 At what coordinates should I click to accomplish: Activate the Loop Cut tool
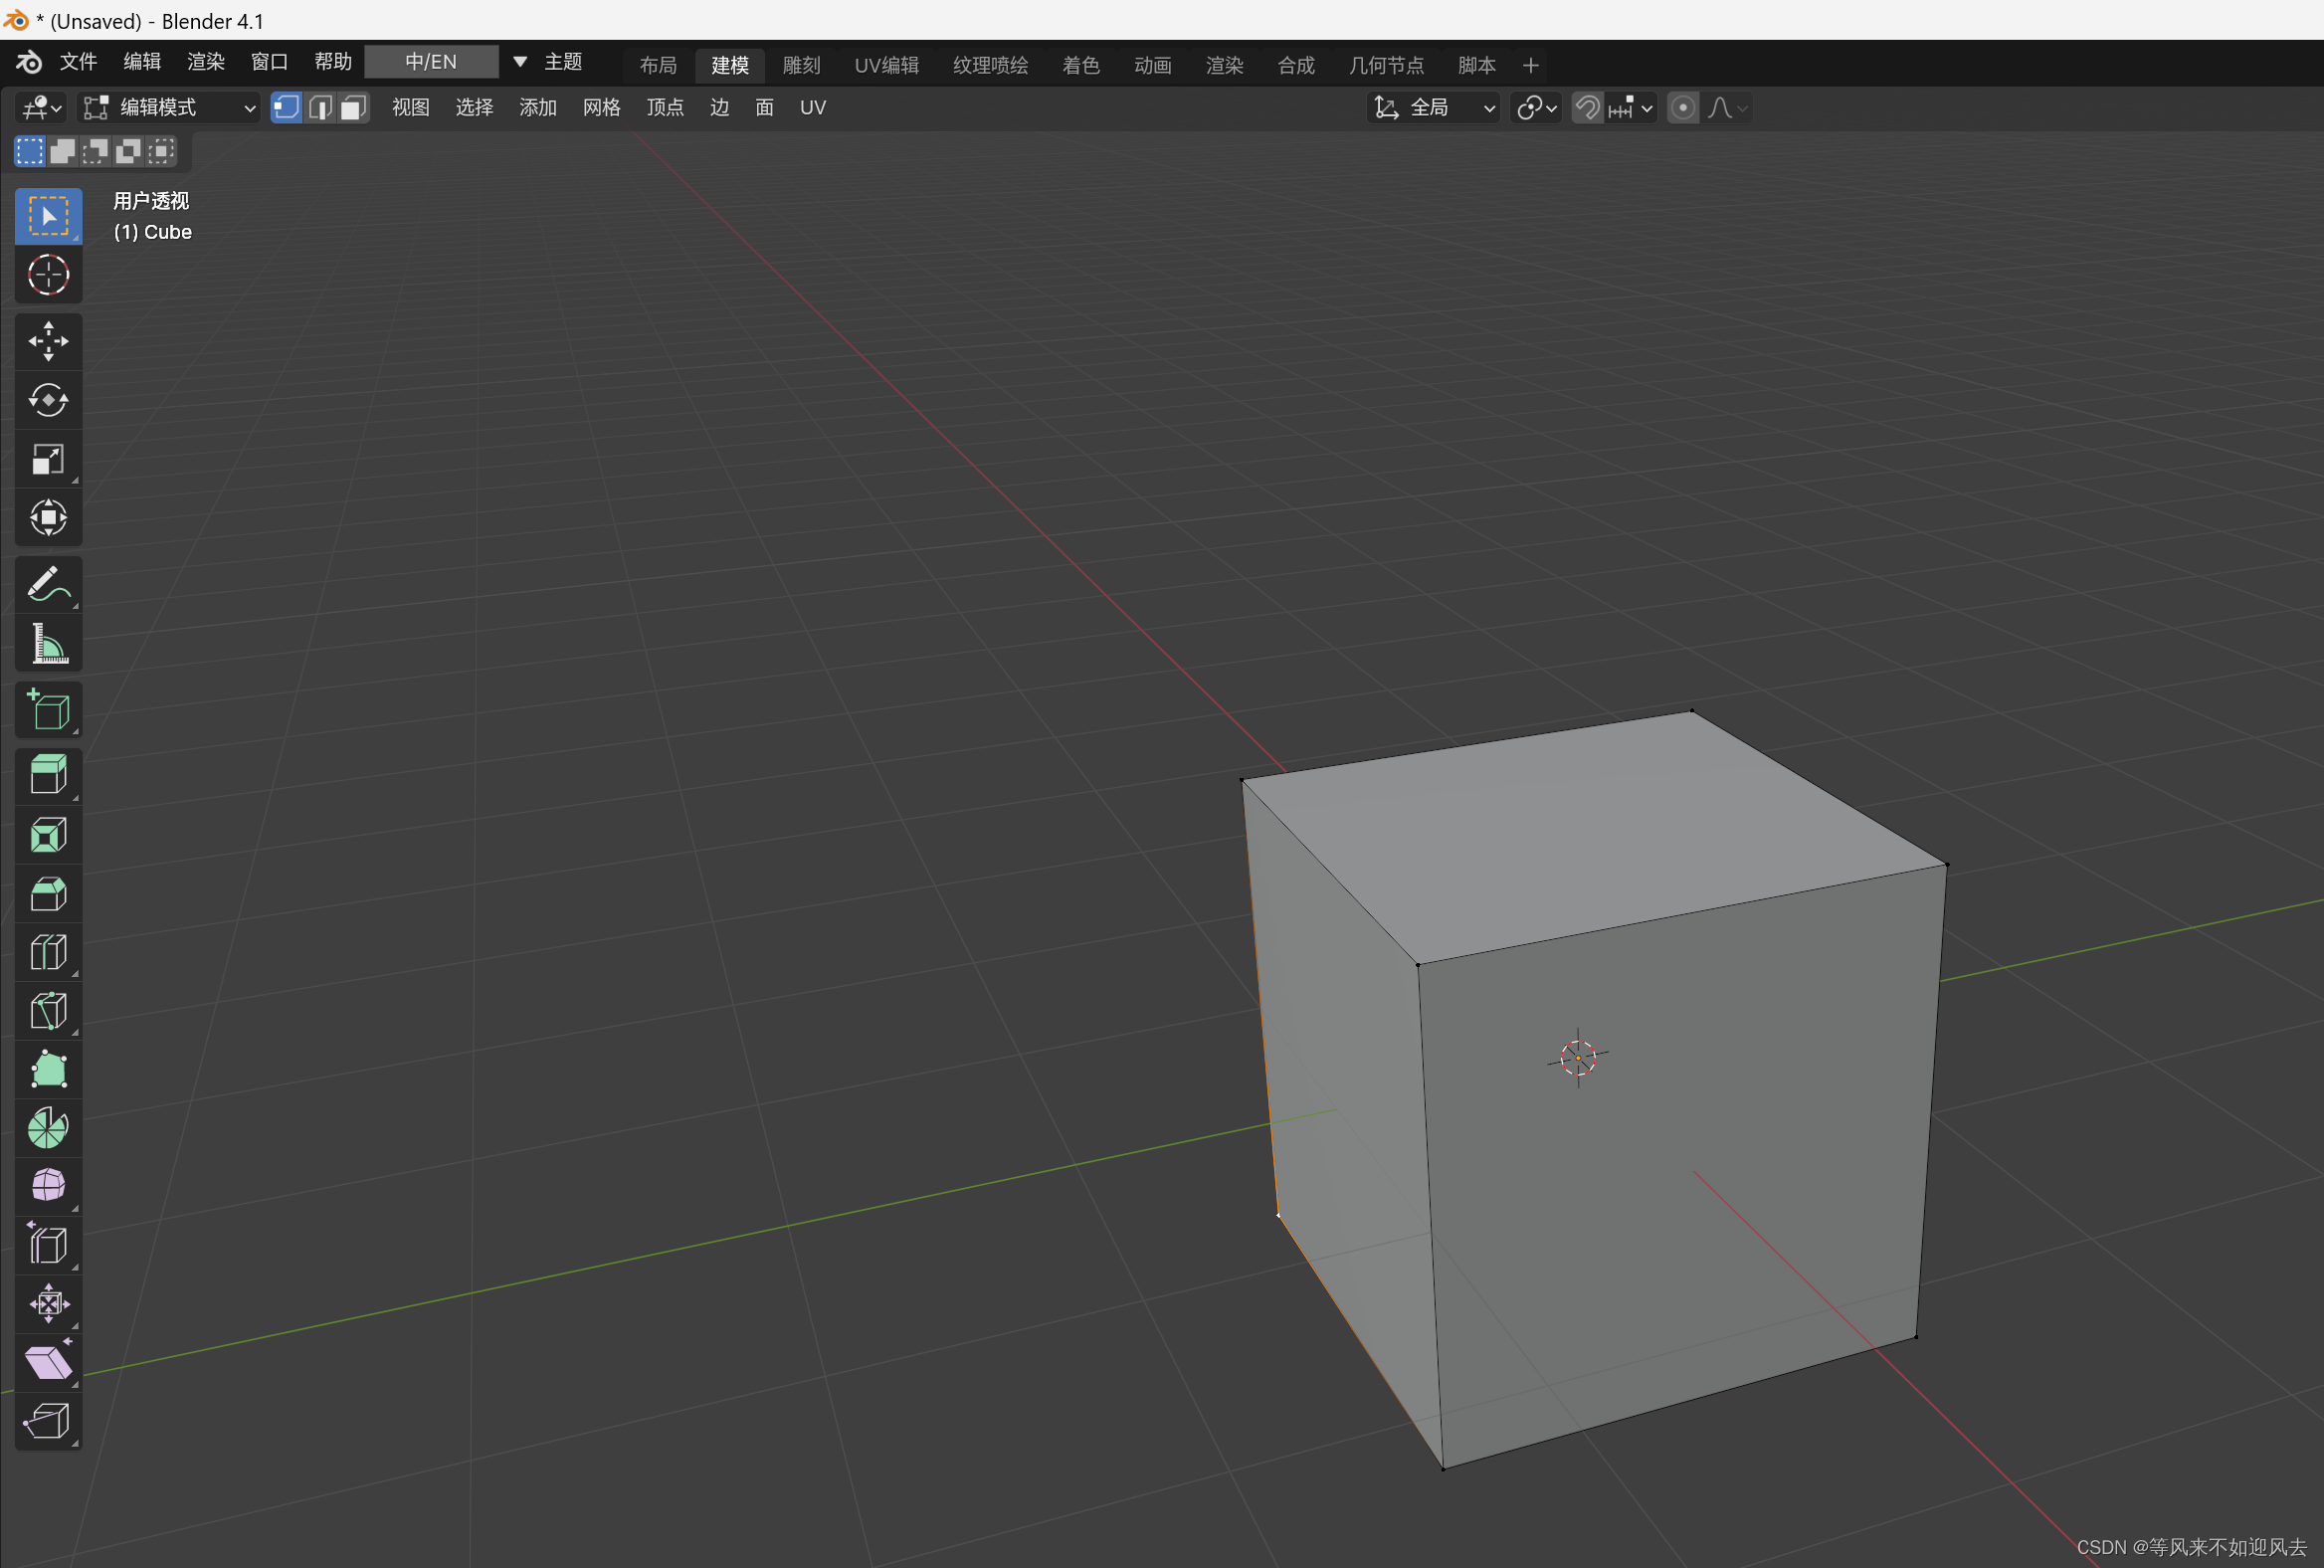click(x=48, y=952)
